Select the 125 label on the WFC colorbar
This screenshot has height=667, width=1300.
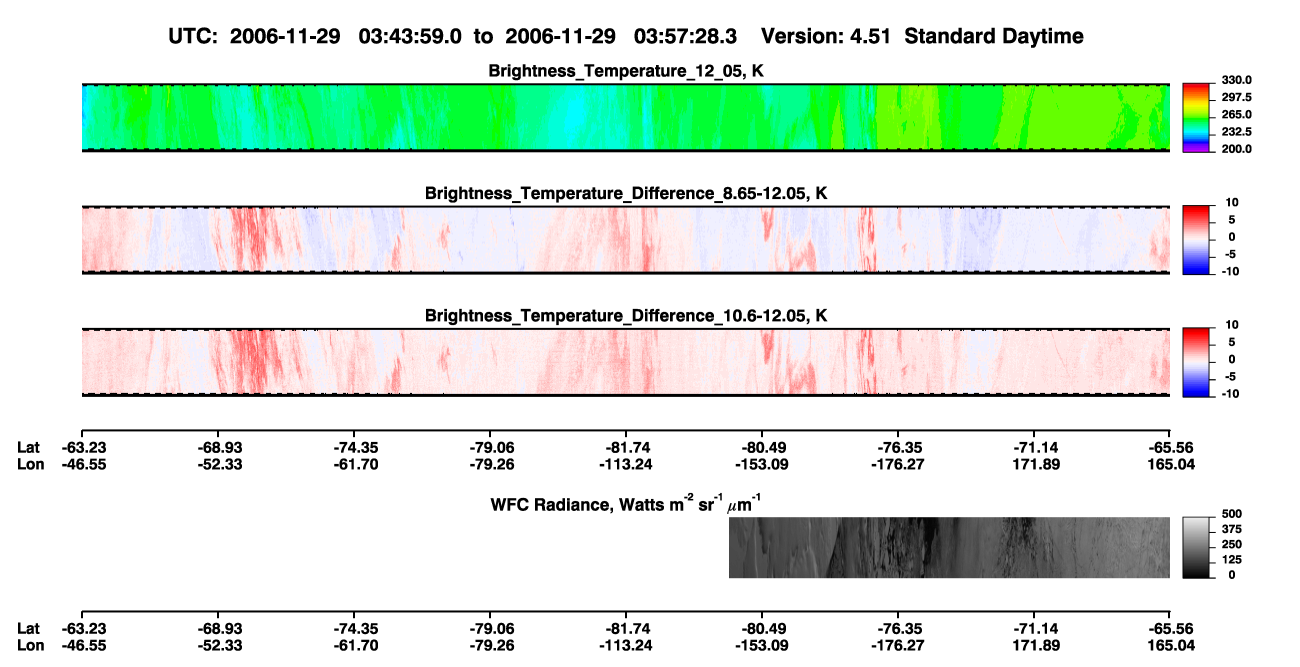pos(1231,559)
